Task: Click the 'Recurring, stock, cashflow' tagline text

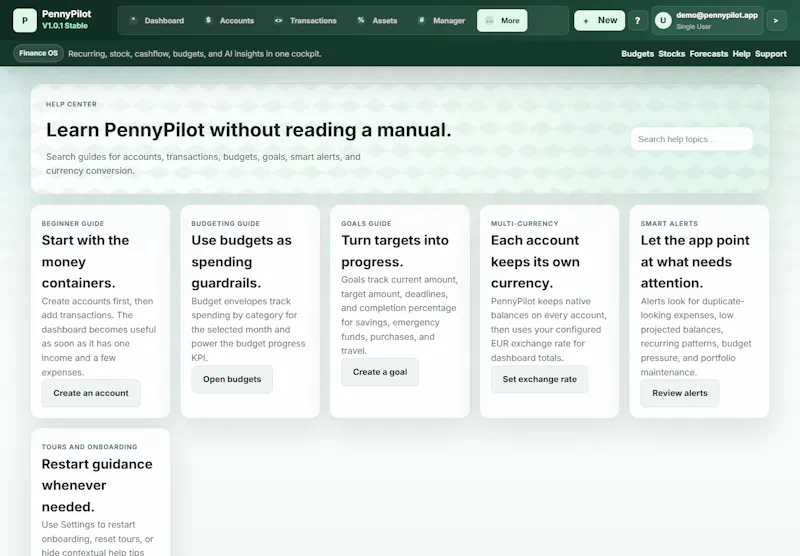Action: [x=194, y=54]
